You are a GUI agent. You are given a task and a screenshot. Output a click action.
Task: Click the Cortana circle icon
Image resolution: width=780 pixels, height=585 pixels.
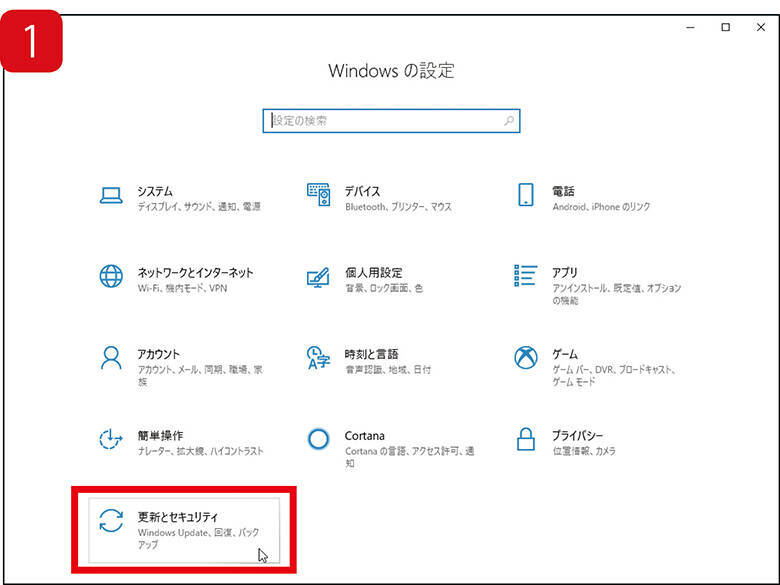pyautogui.click(x=318, y=440)
